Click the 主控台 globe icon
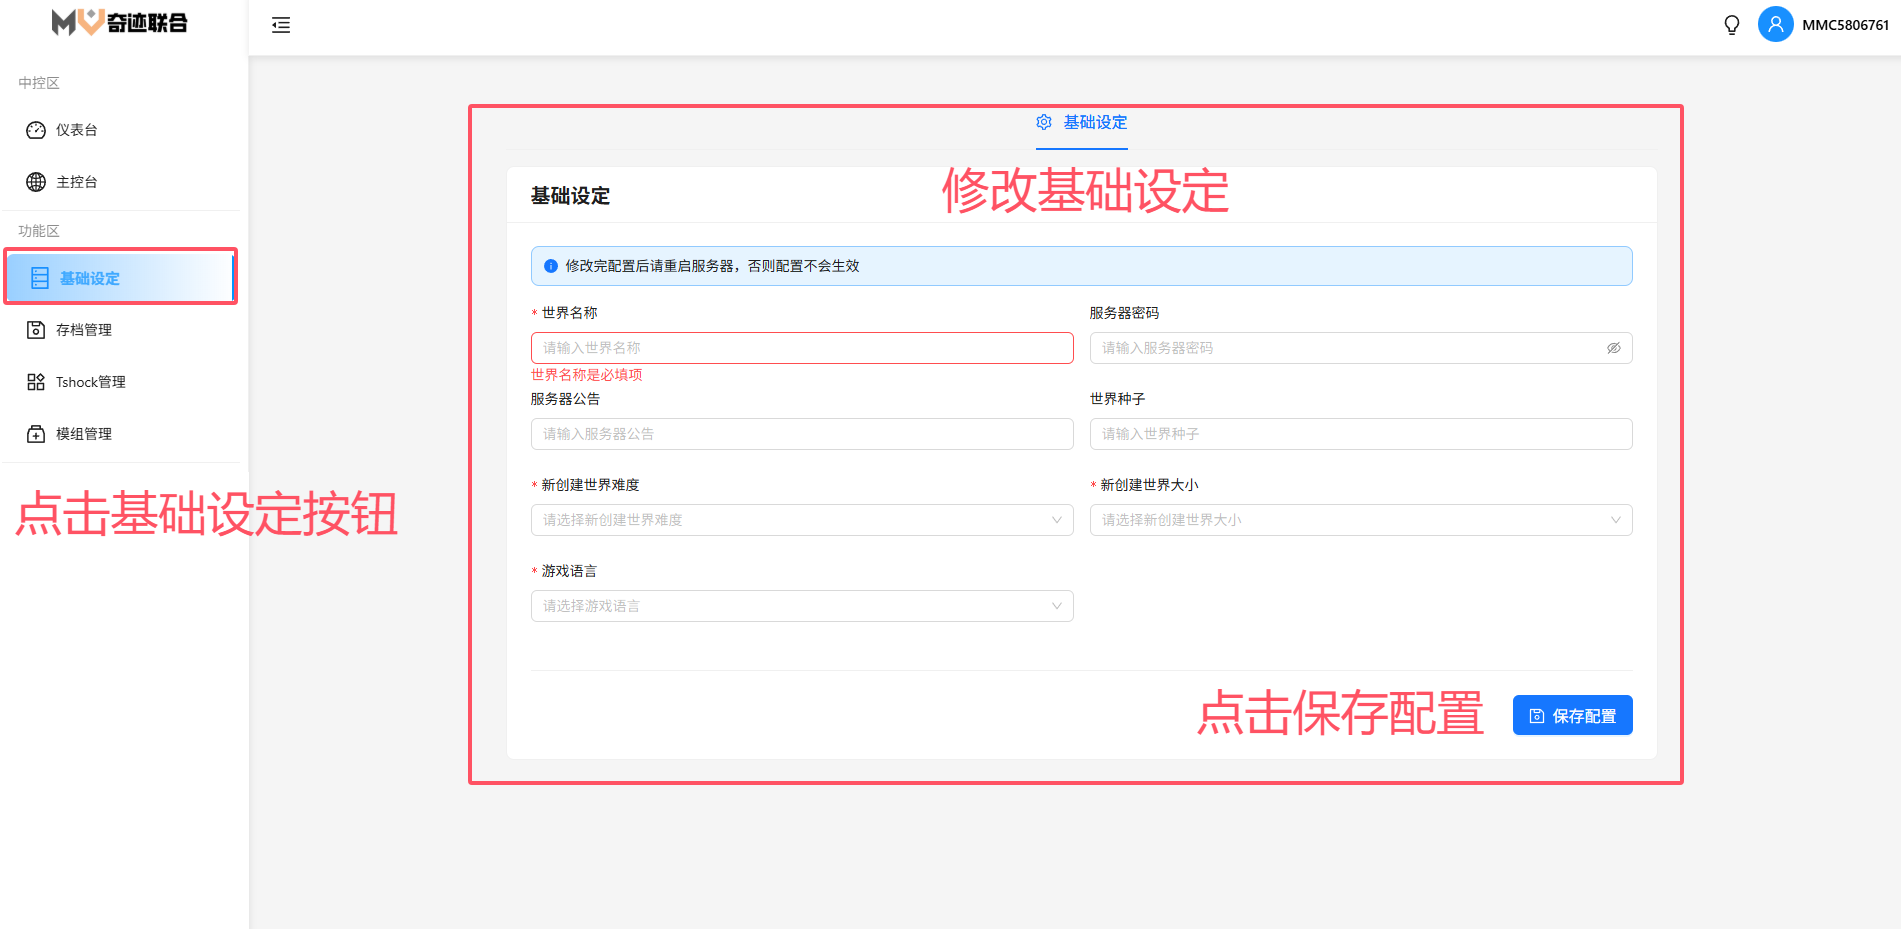The width and height of the screenshot is (1901, 929). (36, 182)
